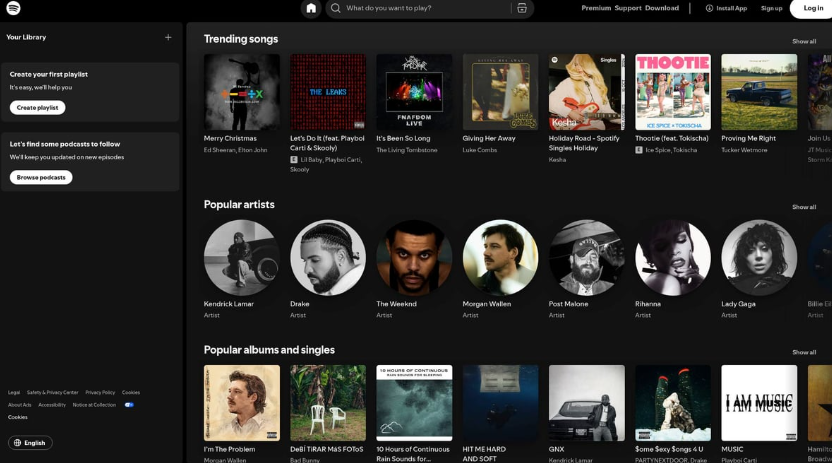Viewport: 832px width, 463px height.
Task: Open Premium in top navigation
Action: coord(596,8)
